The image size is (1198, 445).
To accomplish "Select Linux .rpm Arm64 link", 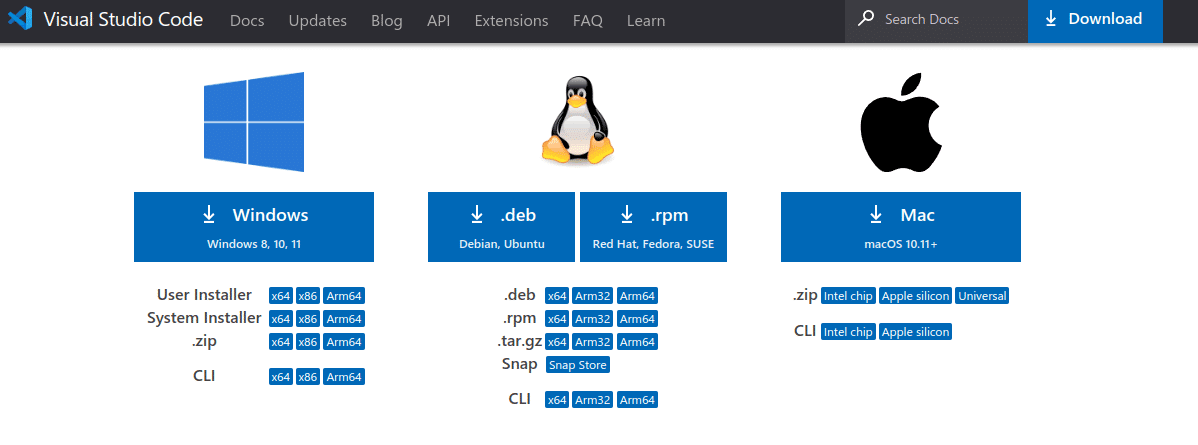I will coord(637,319).
